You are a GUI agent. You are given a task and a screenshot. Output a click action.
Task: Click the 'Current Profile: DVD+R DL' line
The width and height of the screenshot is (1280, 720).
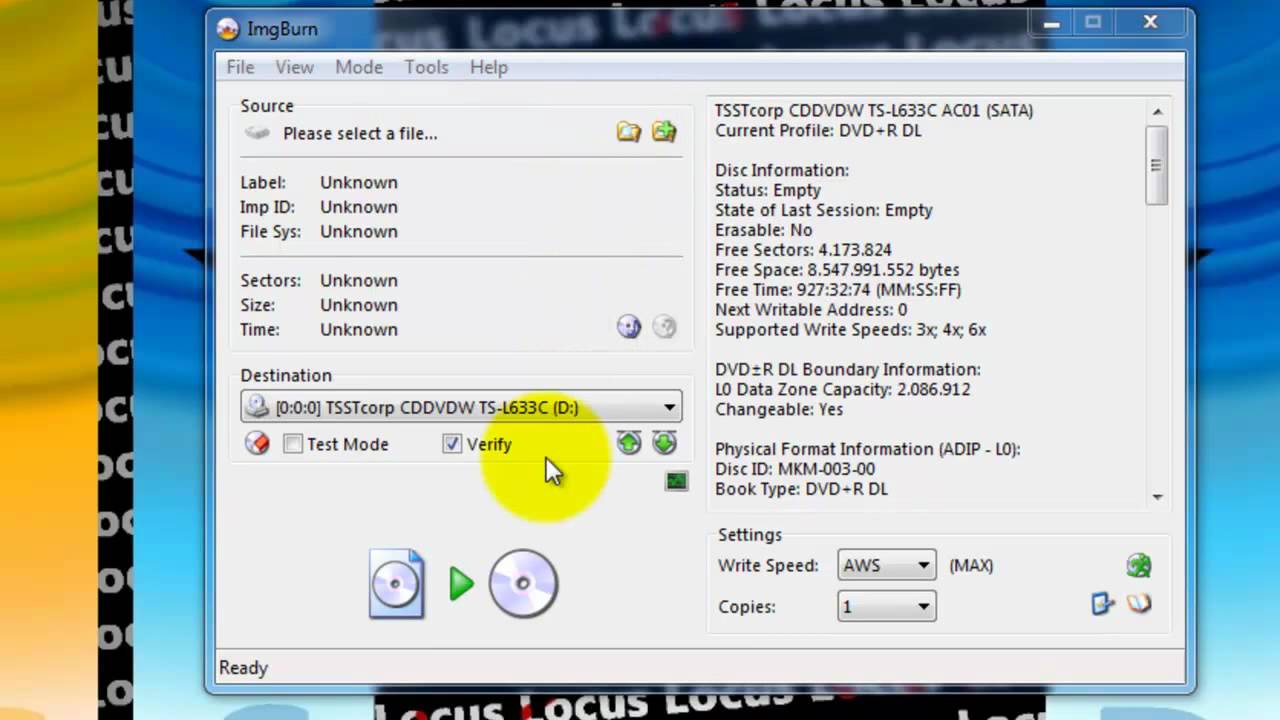point(818,130)
